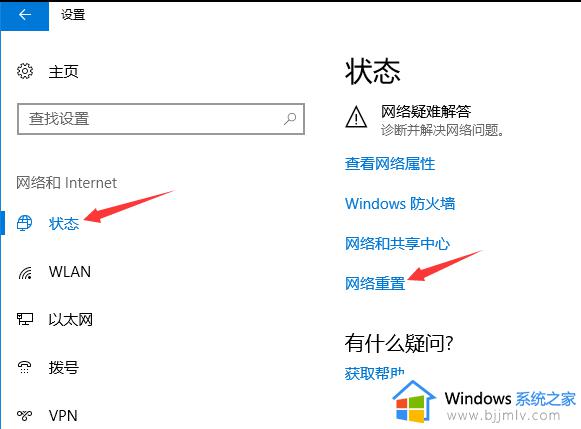Image resolution: width=581 pixels, height=429 pixels.
Task: Go to the 拨号 settings page
Action: coord(64,368)
